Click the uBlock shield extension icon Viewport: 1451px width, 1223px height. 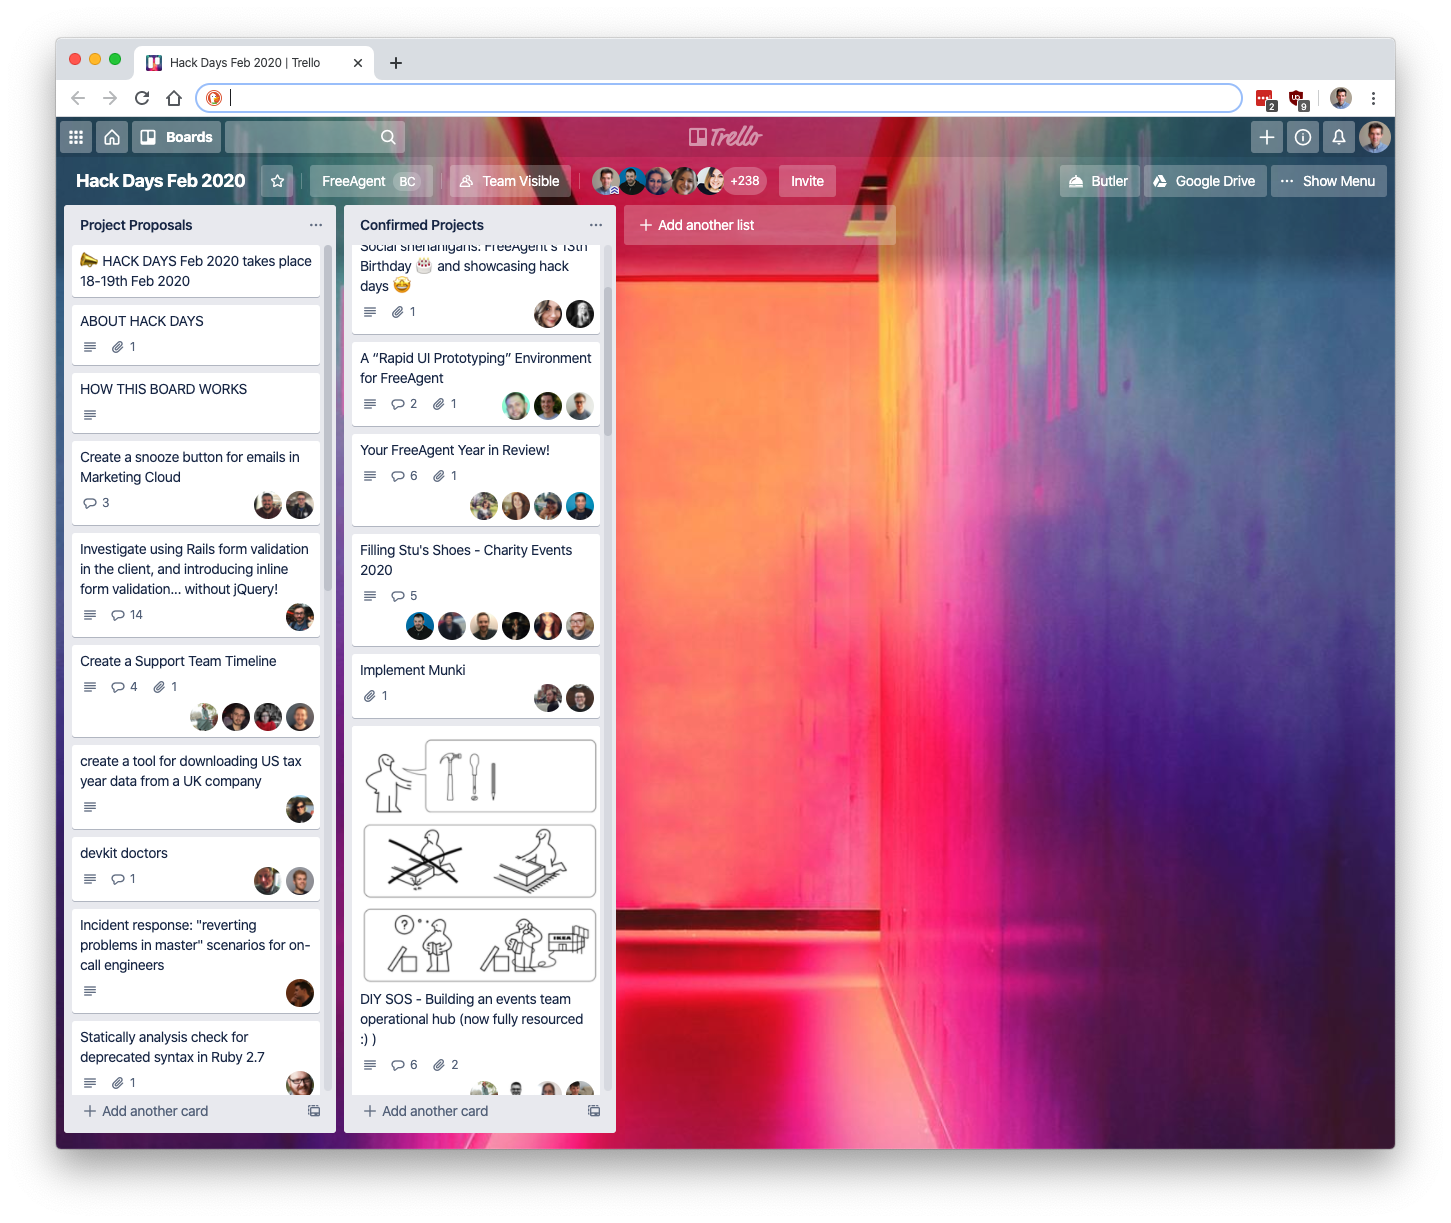1297,98
